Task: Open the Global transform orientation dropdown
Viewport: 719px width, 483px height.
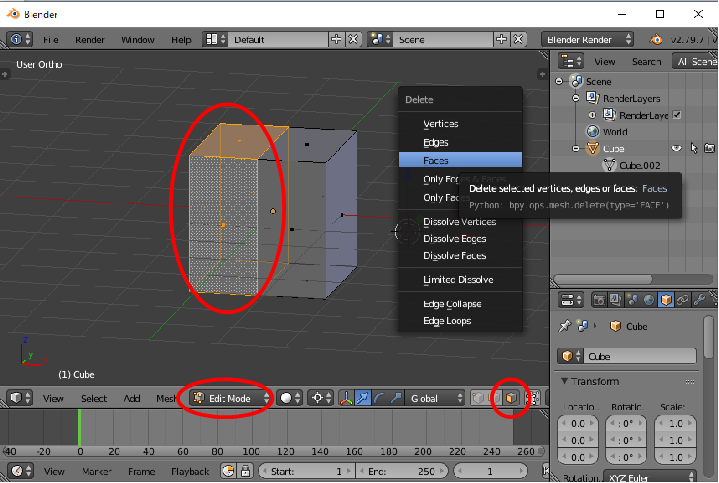Action: [x=435, y=398]
